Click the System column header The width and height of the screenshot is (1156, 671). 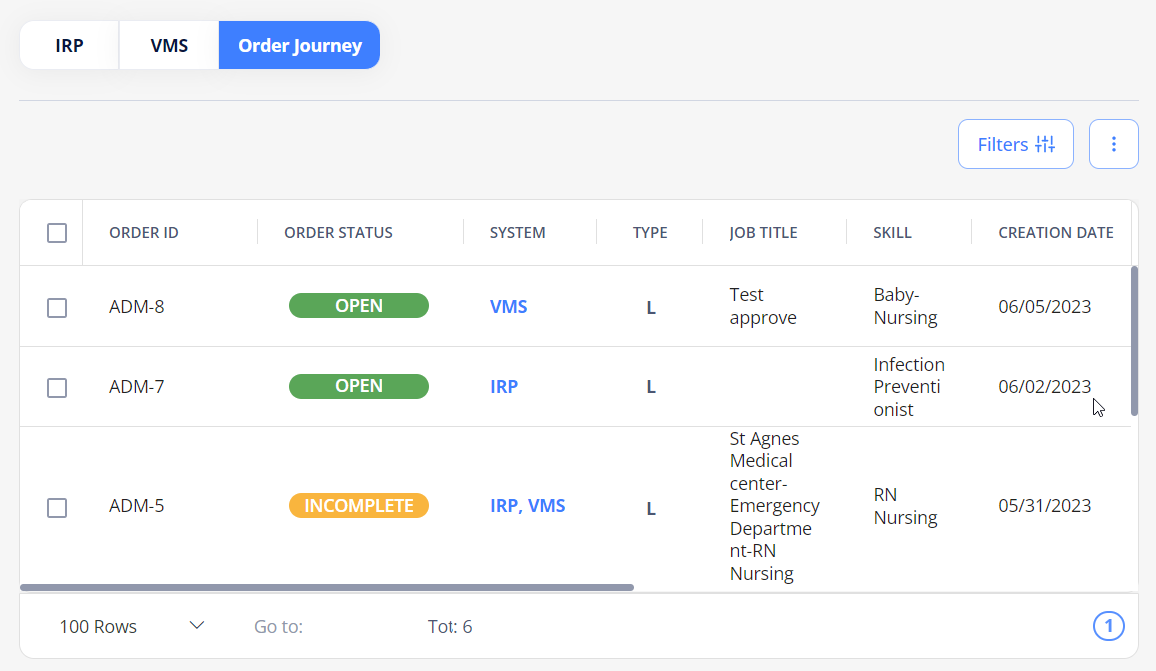pos(518,233)
